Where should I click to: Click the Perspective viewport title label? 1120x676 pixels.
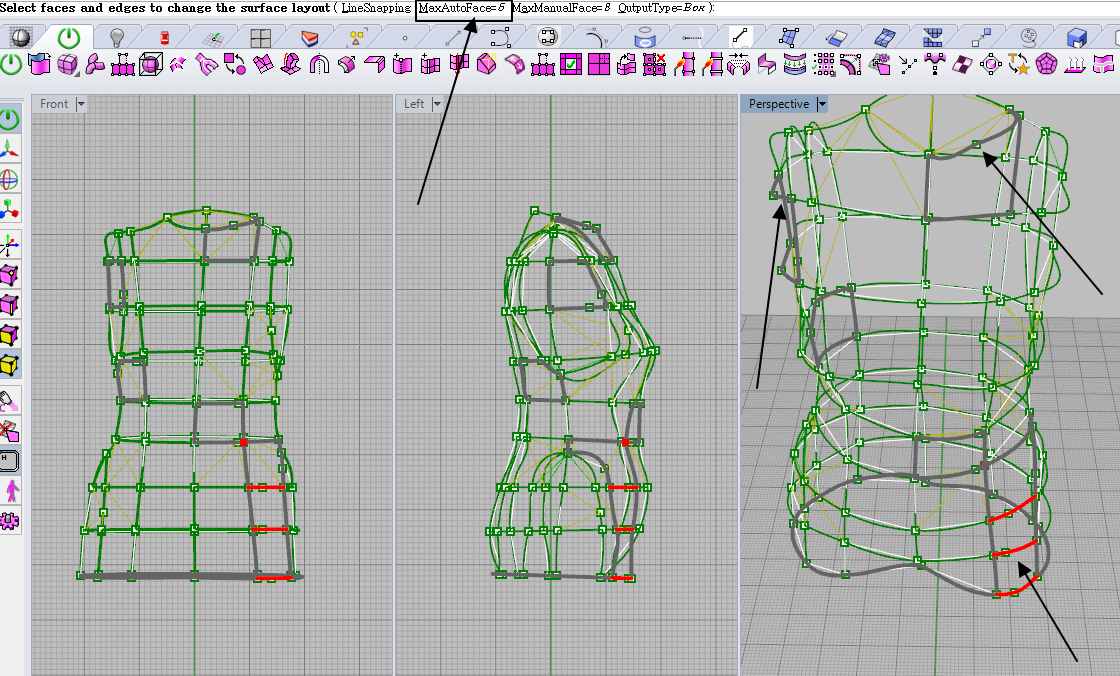pyautogui.click(x=778, y=104)
